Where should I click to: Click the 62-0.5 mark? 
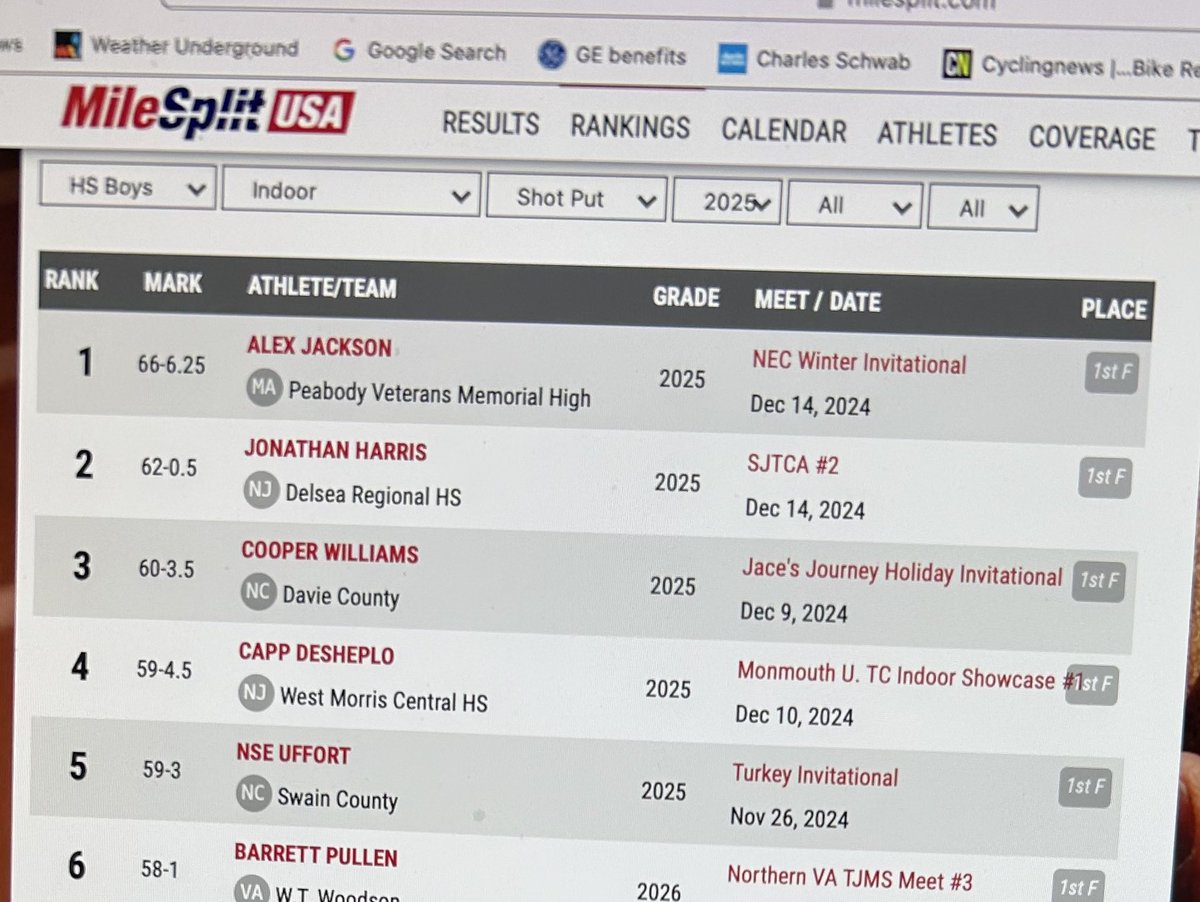[167, 467]
